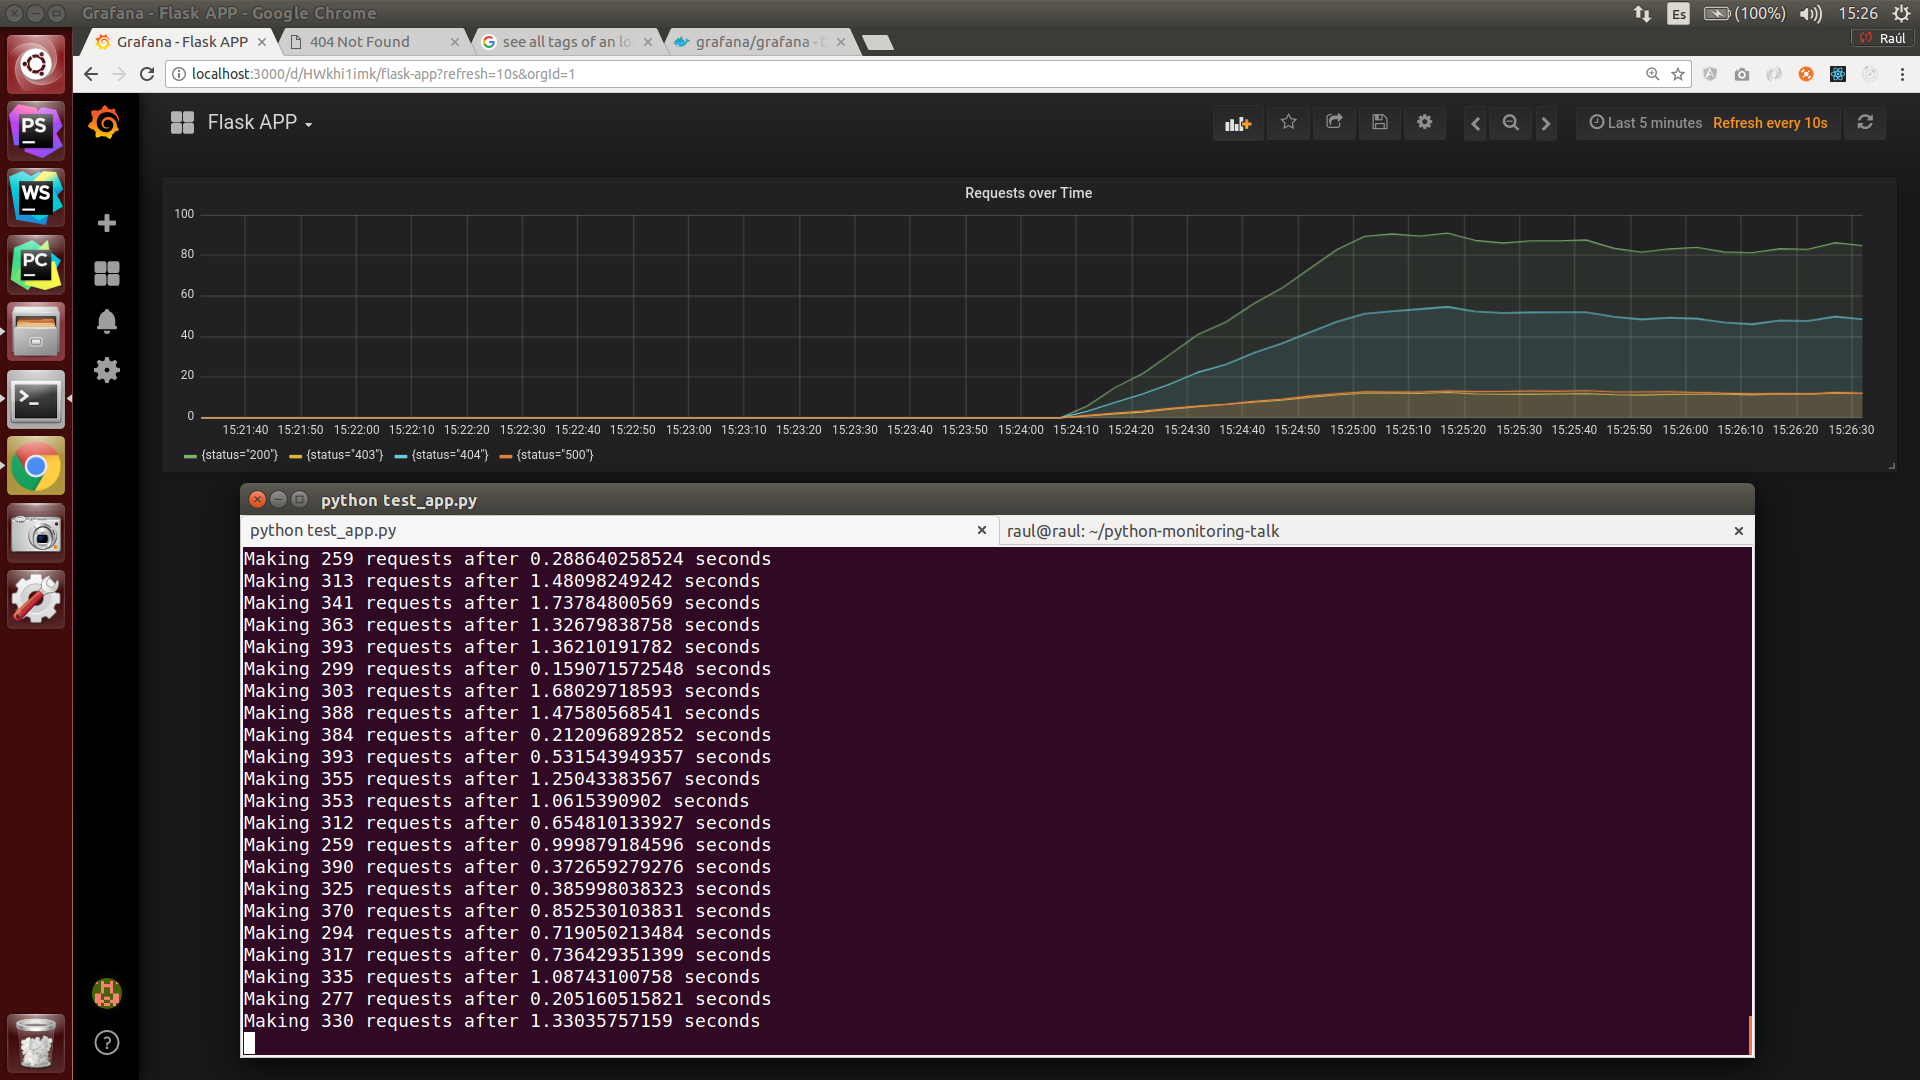Click the add panel icon in Grafana
The width and height of the screenshot is (1920, 1080).
click(x=1237, y=121)
